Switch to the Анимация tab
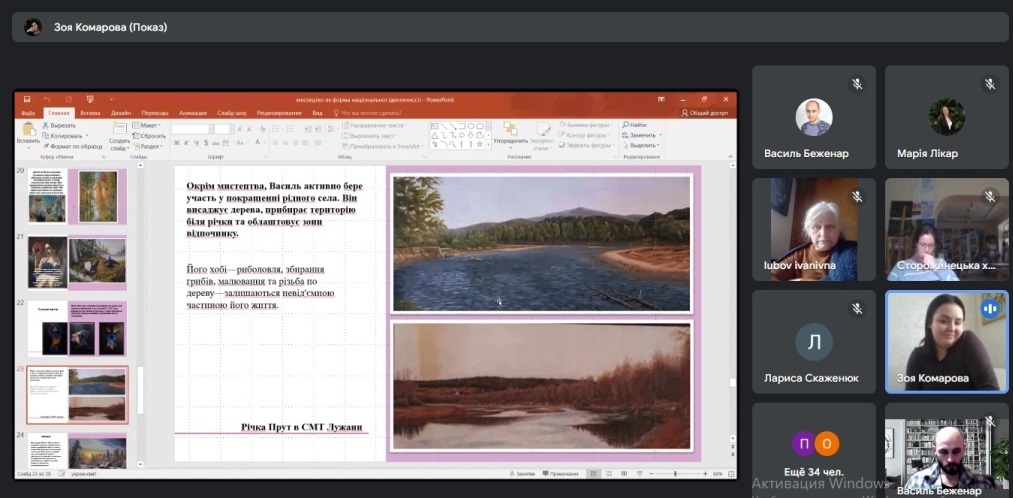Viewport: 1013px width, 498px height. coord(193,113)
